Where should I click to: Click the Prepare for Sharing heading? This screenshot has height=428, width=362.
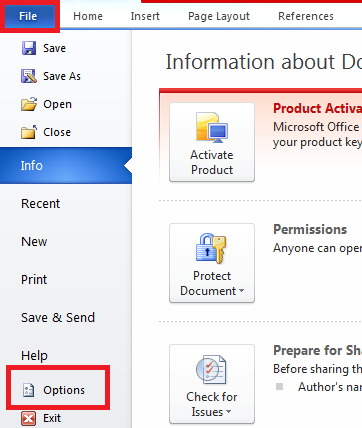(317, 350)
